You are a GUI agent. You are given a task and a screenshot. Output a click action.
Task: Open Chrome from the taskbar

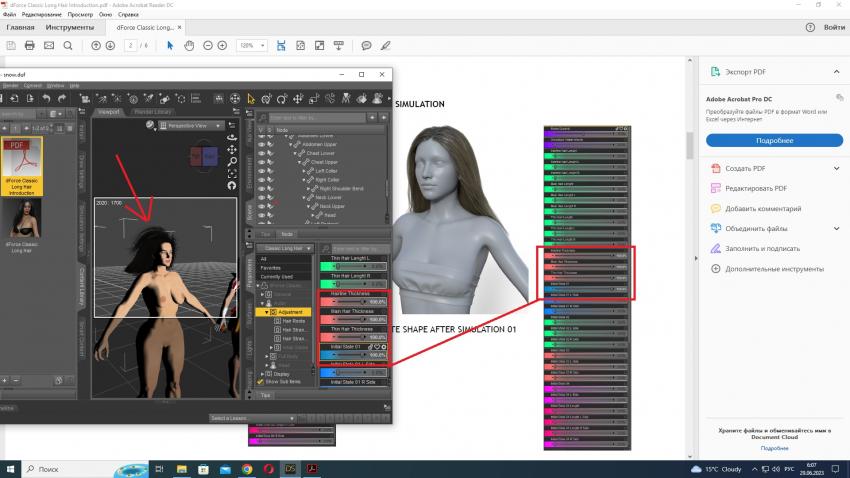(x=247, y=469)
